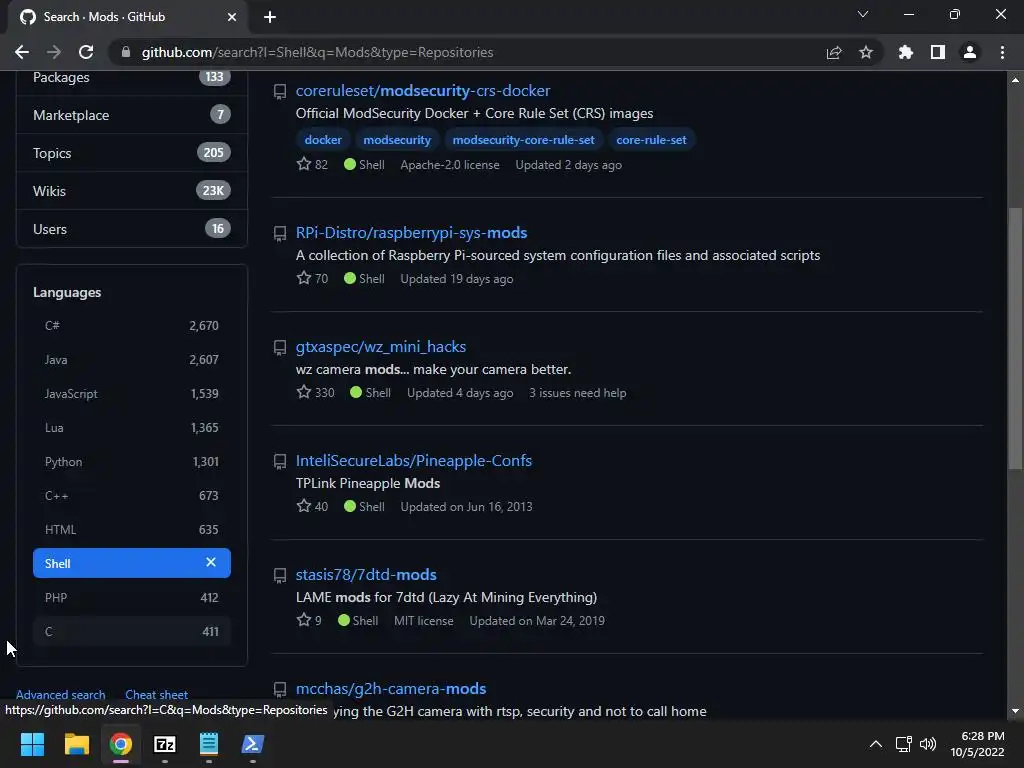Viewport: 1024px width, 768px height.
Task: Filter results by Topics
Action: 131,153
